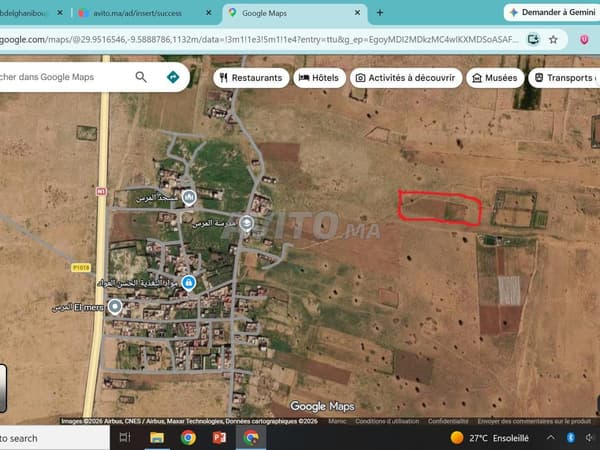600x450 pixels.
Task: Open Task View on the taskbar
Action: tap(125, 437)
